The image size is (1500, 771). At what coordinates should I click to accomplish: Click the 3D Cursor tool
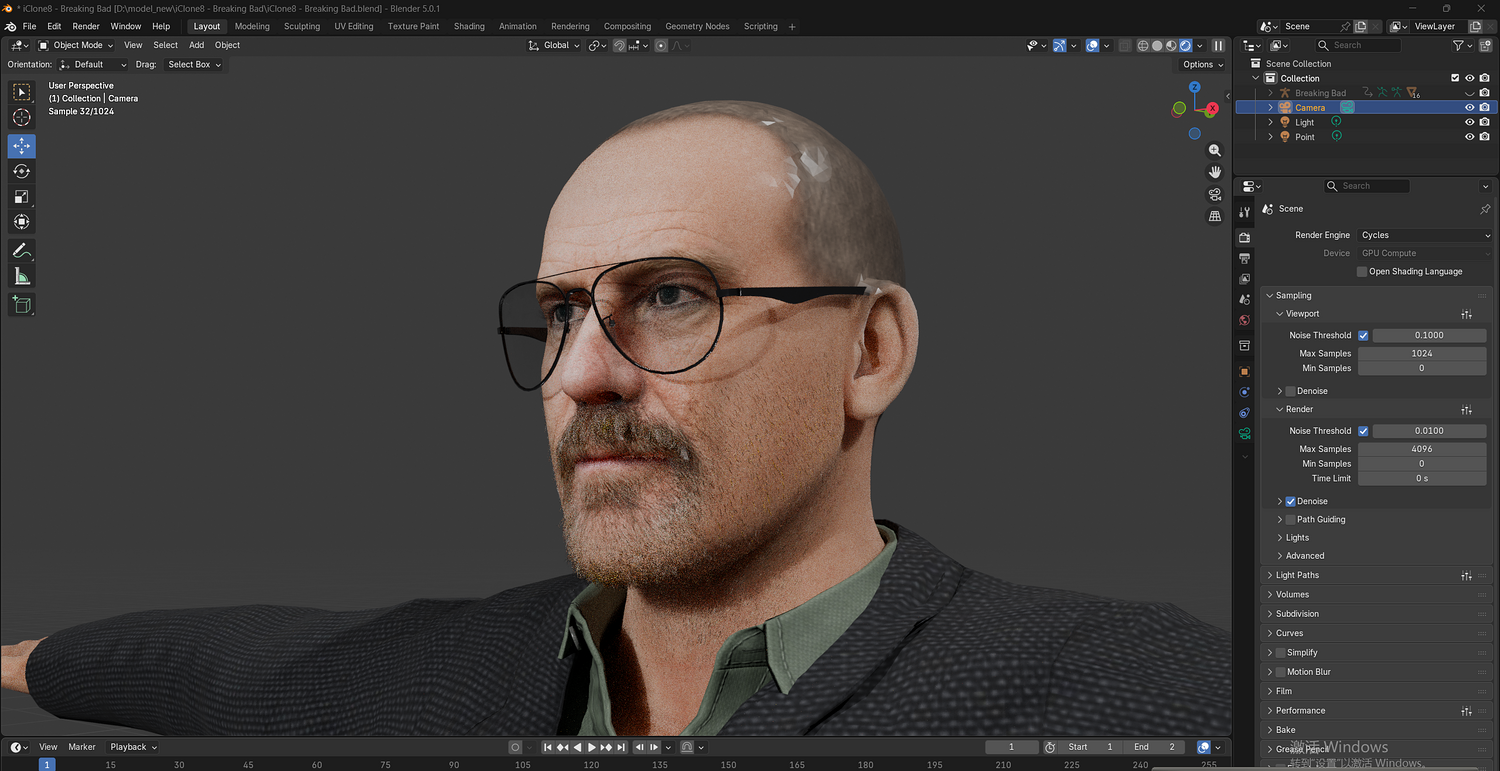click(21, 118)
